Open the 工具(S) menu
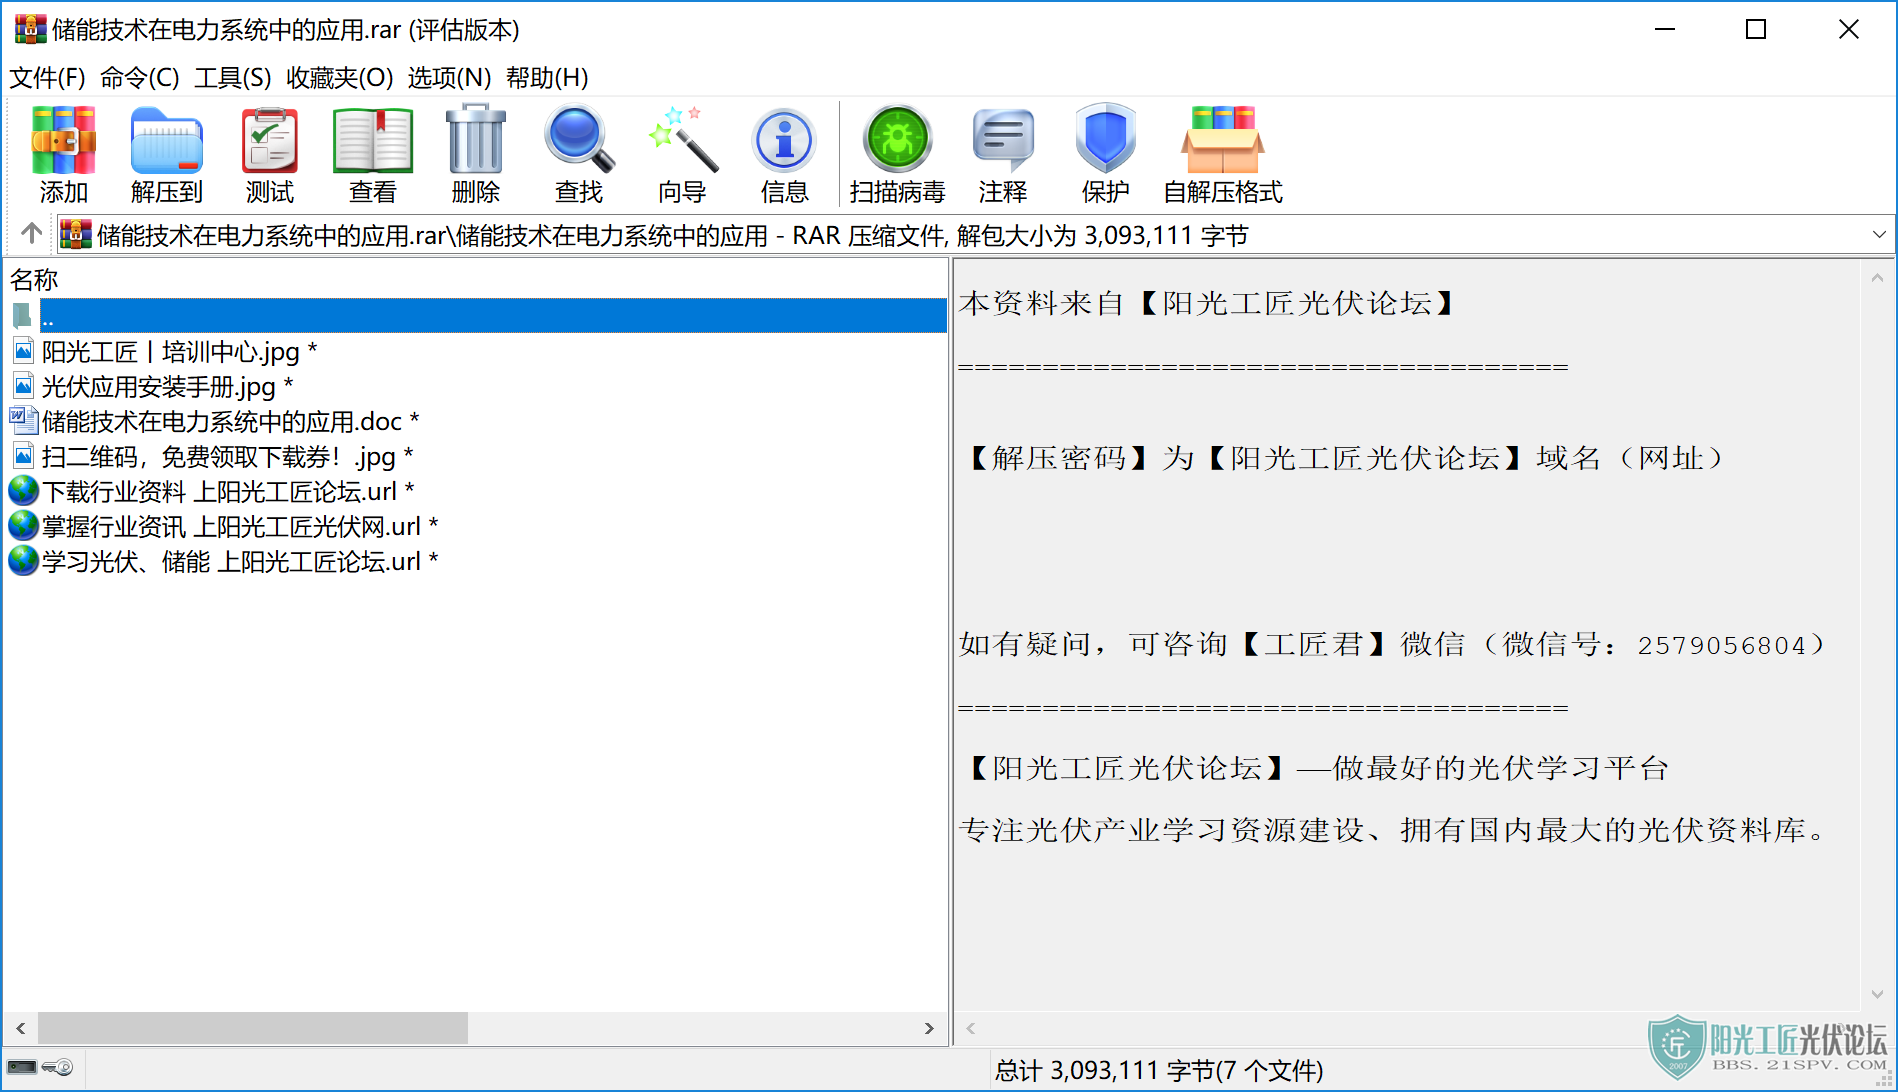The width and height of the screenshot is (1898, 1092). coord(232,78)
